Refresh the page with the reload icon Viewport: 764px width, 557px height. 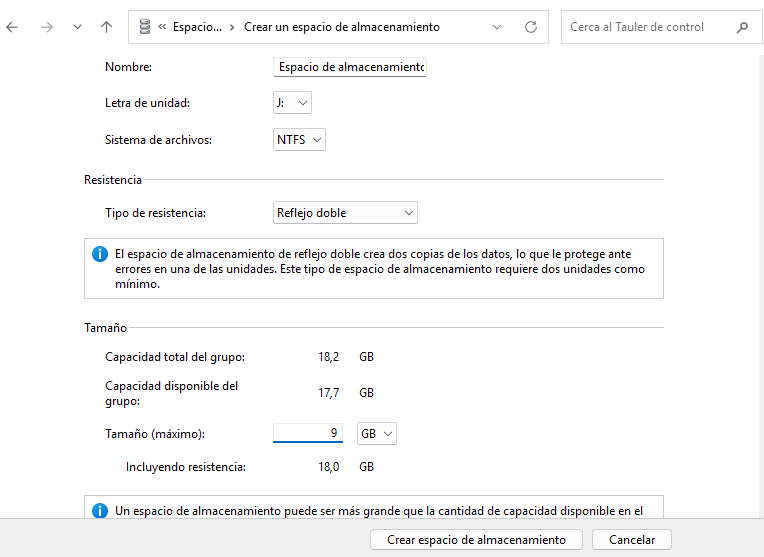click(x=531, y=27)
